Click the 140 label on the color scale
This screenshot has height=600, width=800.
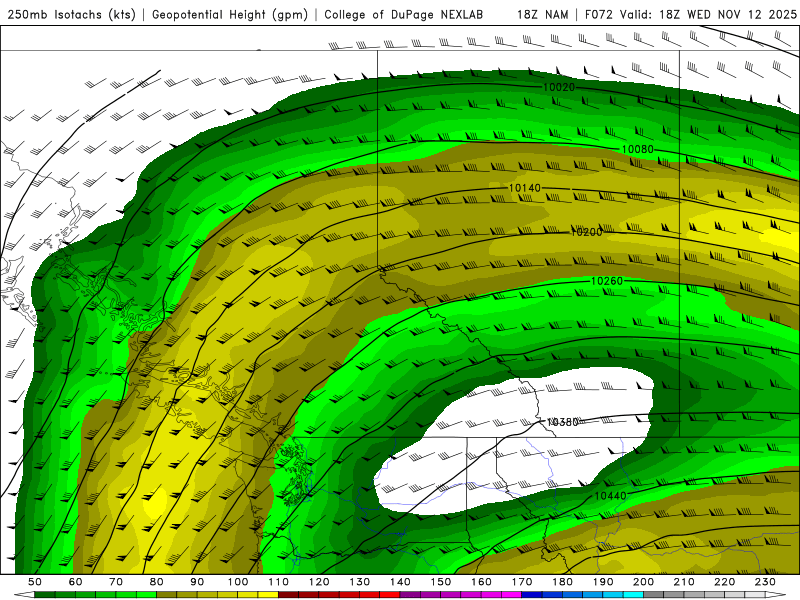[401, 582]
